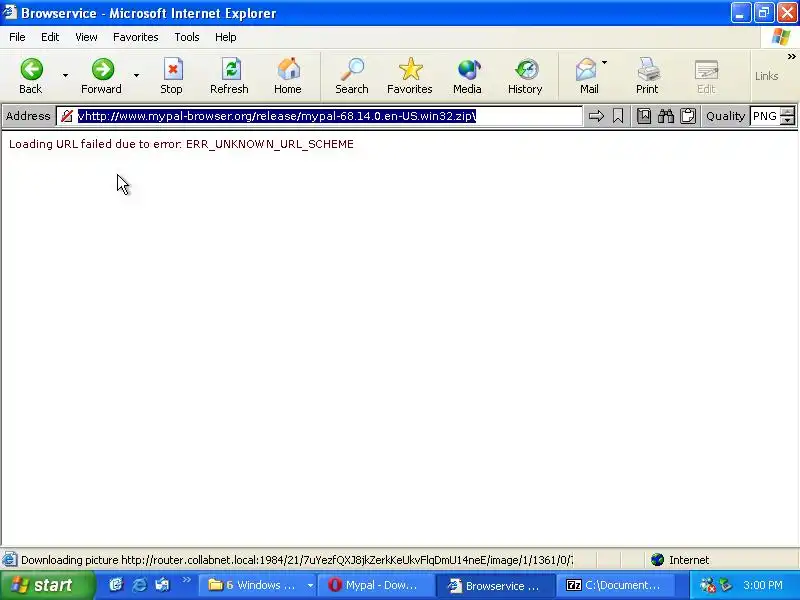This screenshot has width=800, height=600.
Task: Open the bookmarks book icon
Action: click(x=644, y=116)
